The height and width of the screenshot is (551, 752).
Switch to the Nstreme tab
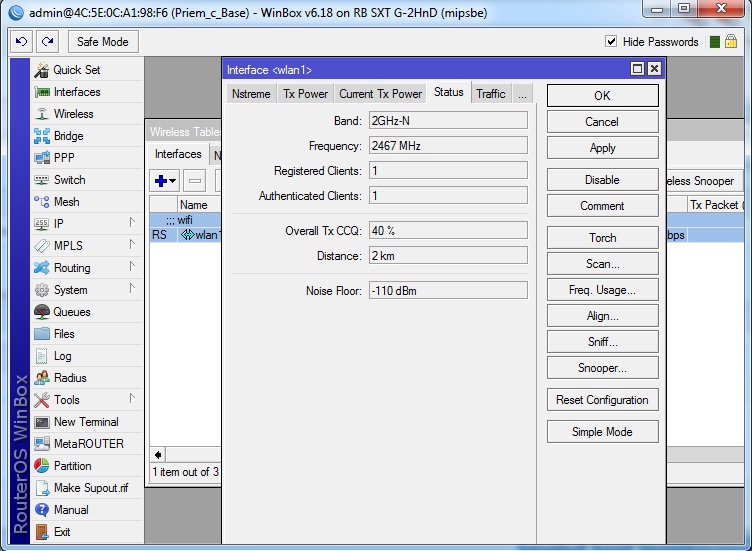pos(251,94)
